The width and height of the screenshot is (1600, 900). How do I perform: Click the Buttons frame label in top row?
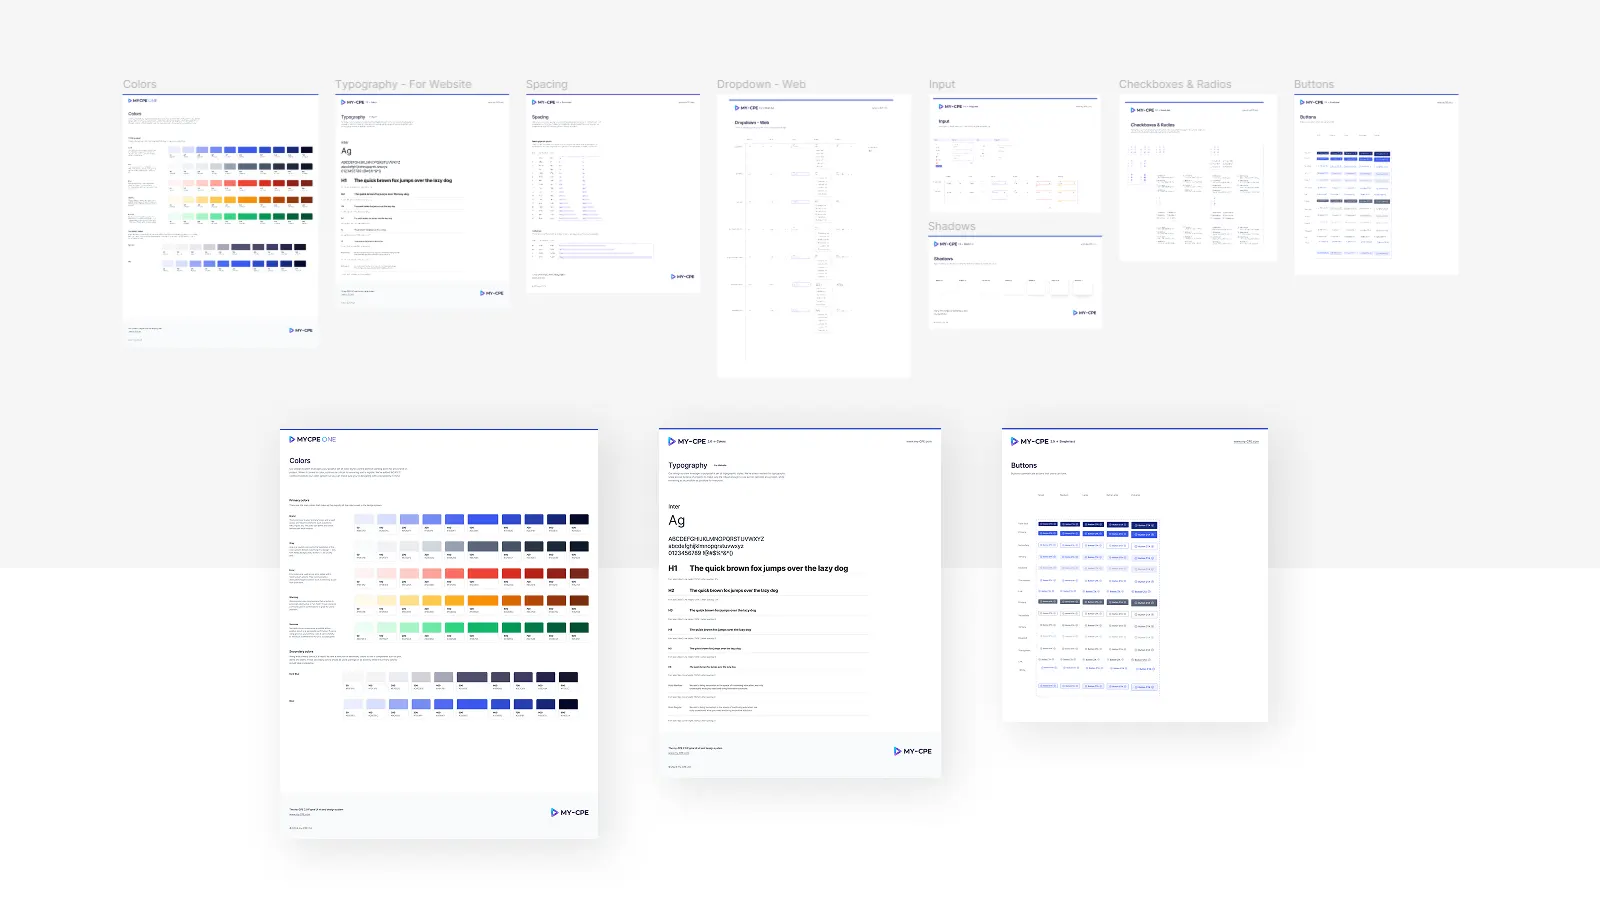pyautogui.click(x=1314, y=84)
